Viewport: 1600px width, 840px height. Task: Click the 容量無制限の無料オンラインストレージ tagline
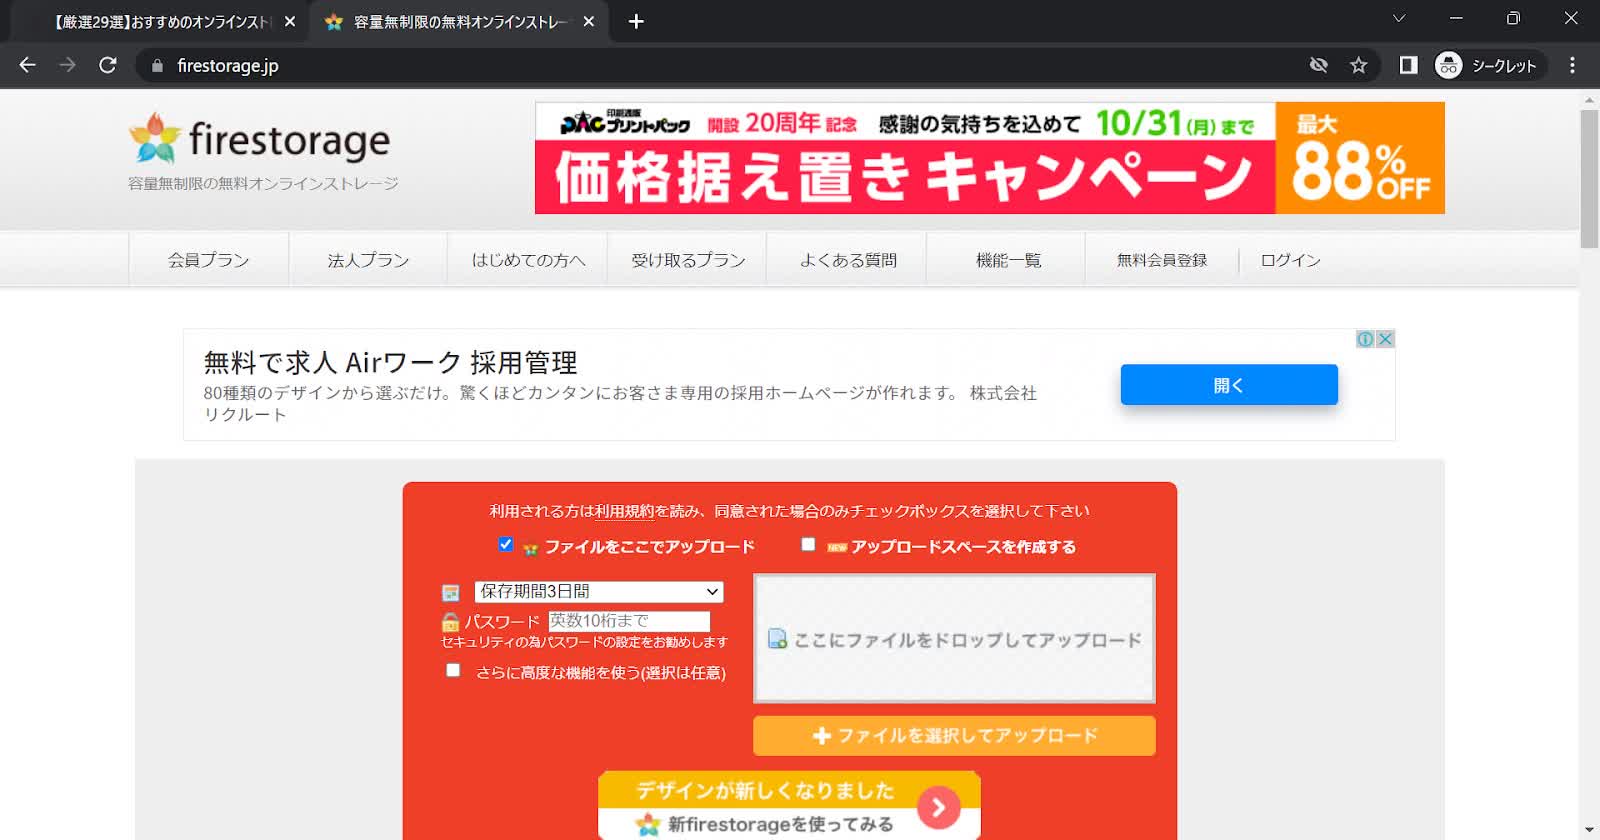pos(263,184)
